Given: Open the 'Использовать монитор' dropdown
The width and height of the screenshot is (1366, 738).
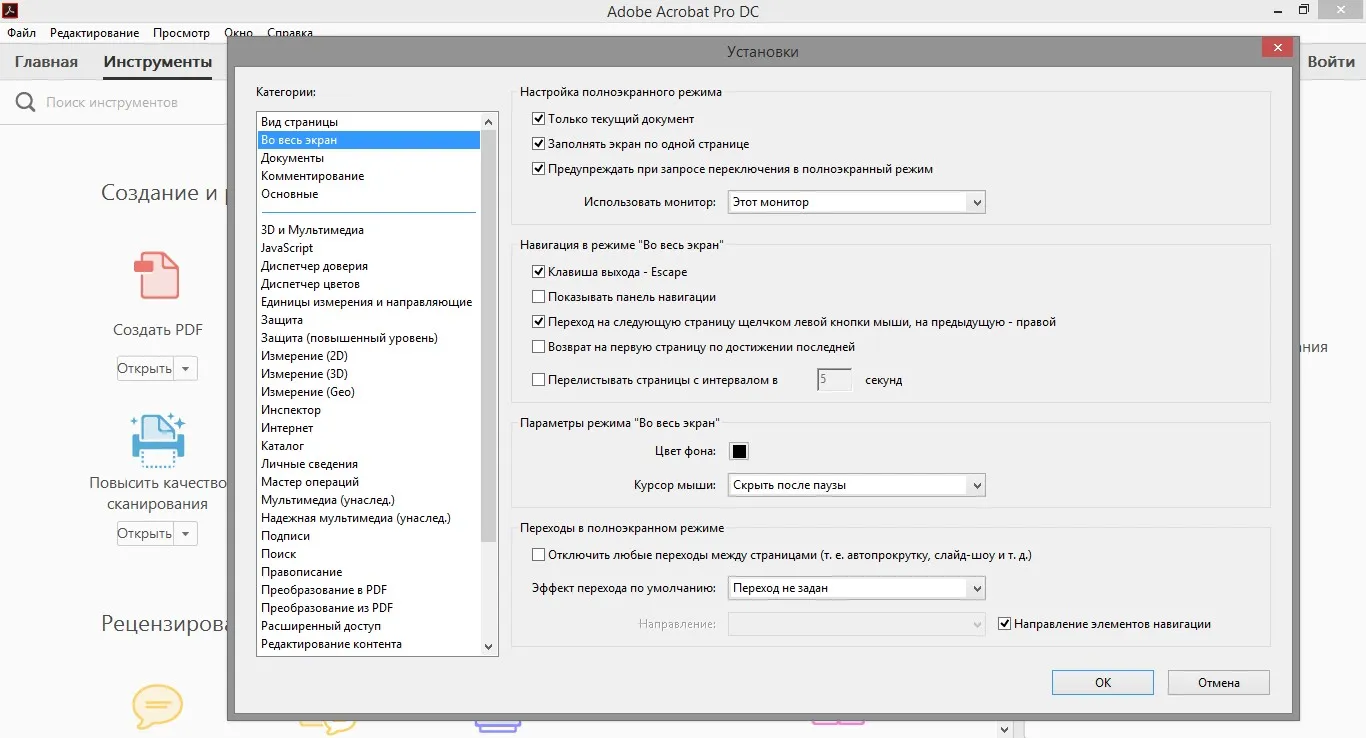Looking at the screenshot, I should (x=857, y=202).
